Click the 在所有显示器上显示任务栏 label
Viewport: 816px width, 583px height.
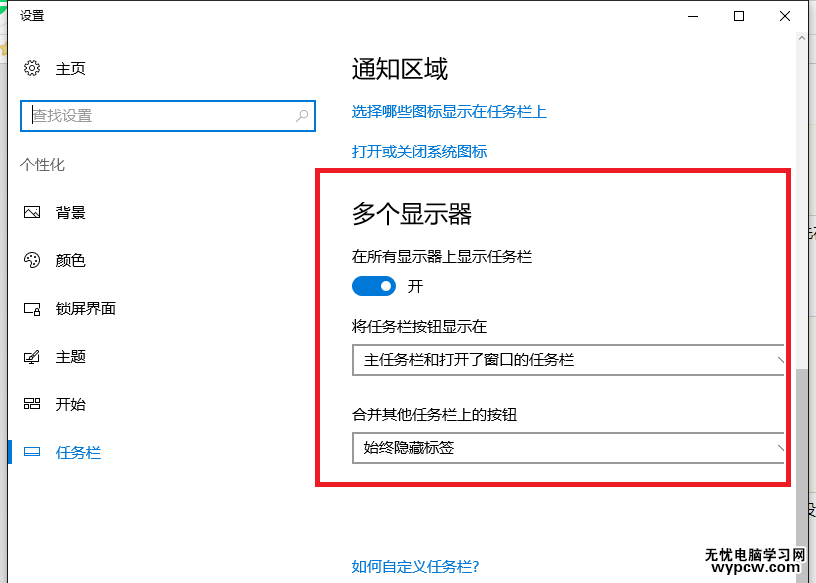pos(442,257)
